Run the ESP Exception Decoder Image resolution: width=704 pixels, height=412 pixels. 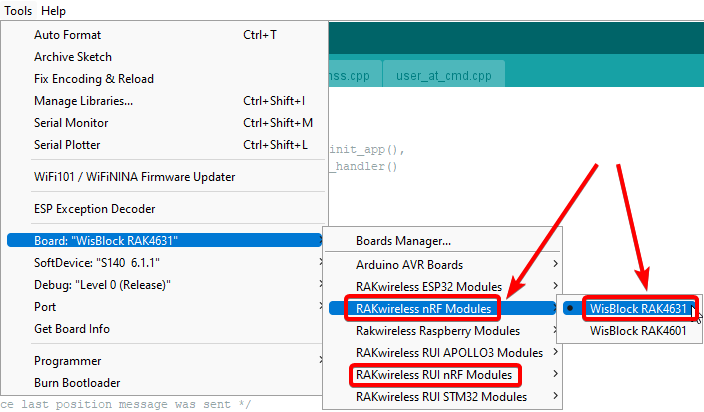pyautogui.click(x=95, y=209)
